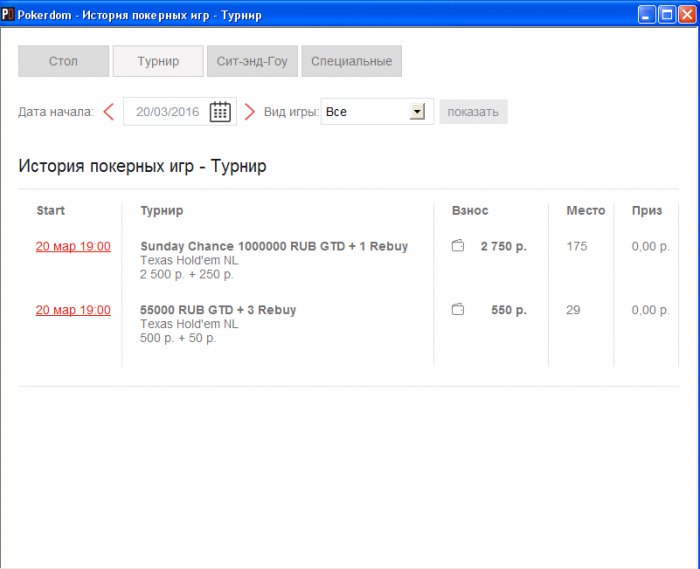
Task: Close the Pokerdom window
Action: coord(687,15)
